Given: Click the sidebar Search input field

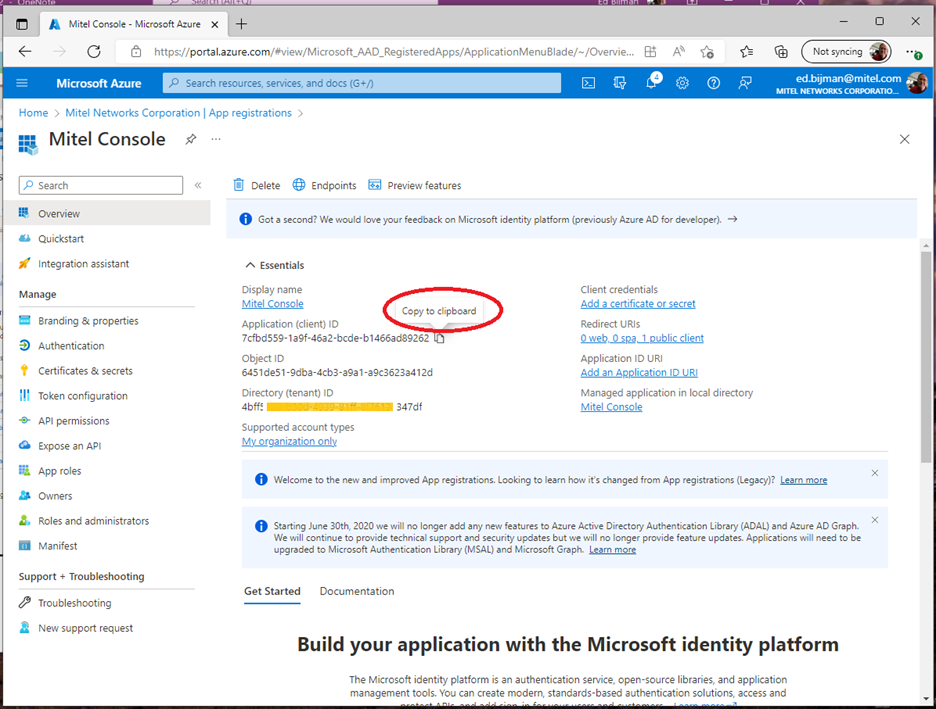Looking at the screenshot, I should pos(105,185).
